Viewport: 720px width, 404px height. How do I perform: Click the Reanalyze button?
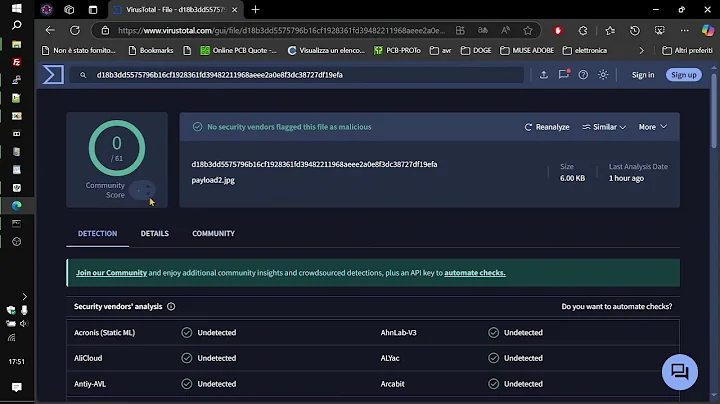(x=547, y=127)
